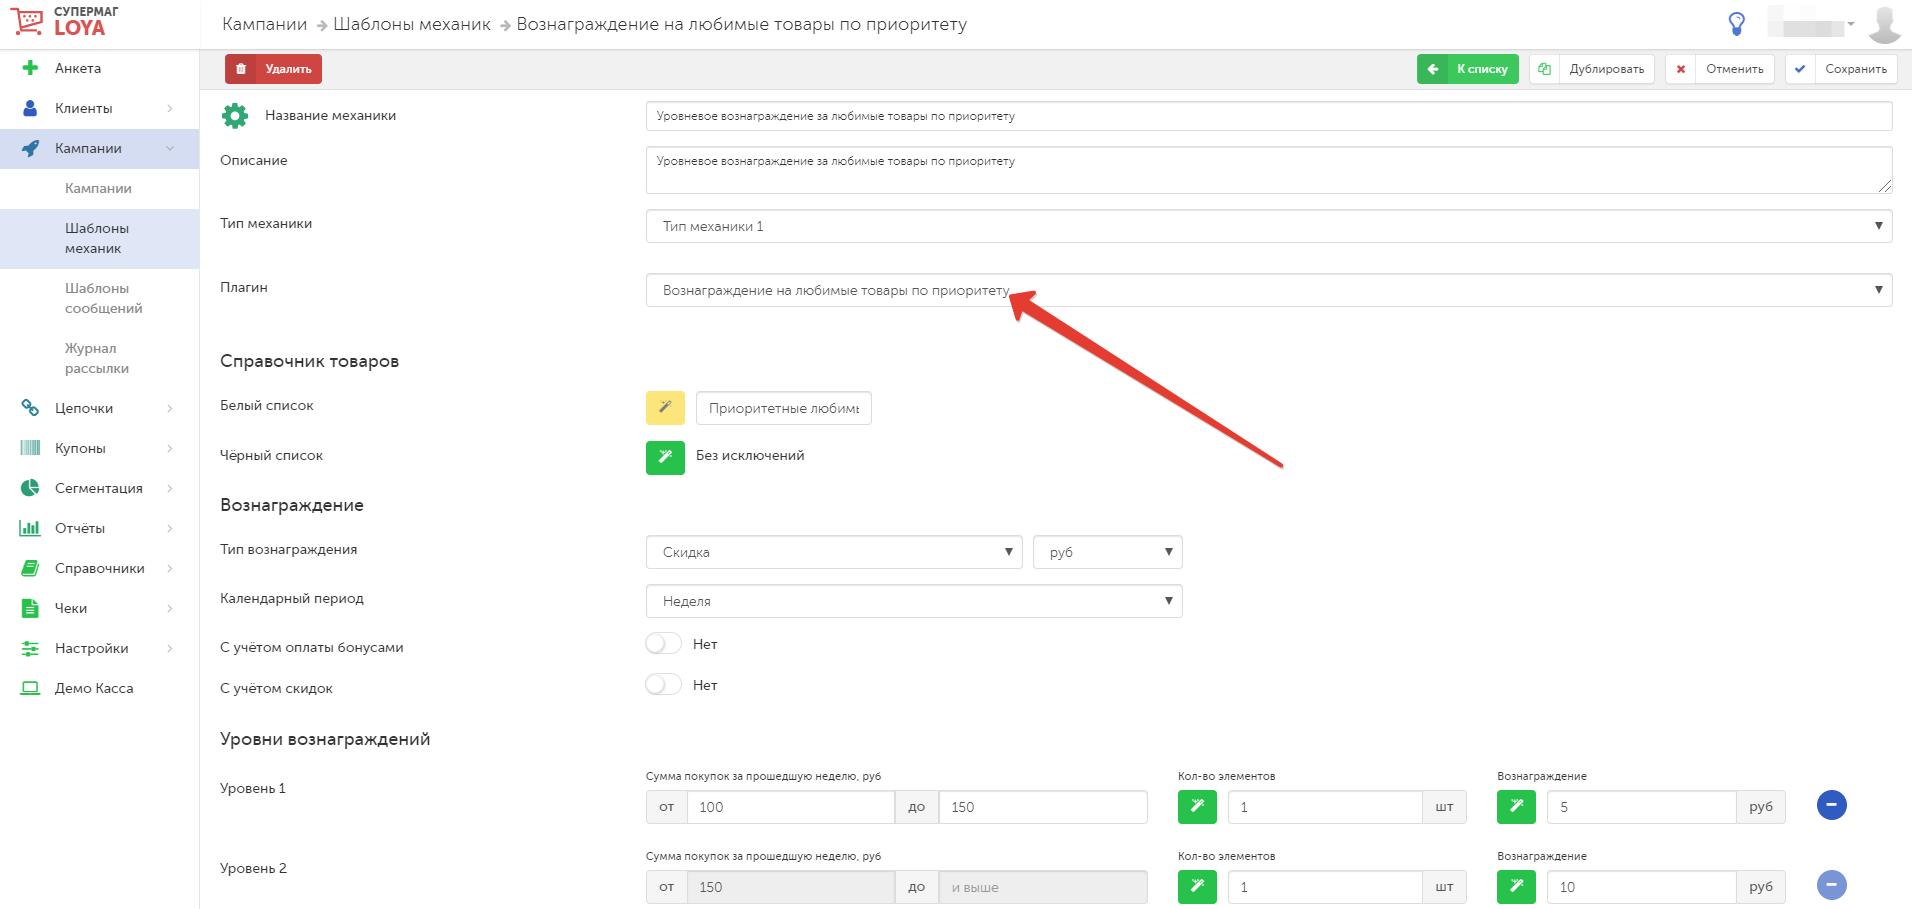
Task: Open the Анкета menu item
Action: click(x=78, y=68)
